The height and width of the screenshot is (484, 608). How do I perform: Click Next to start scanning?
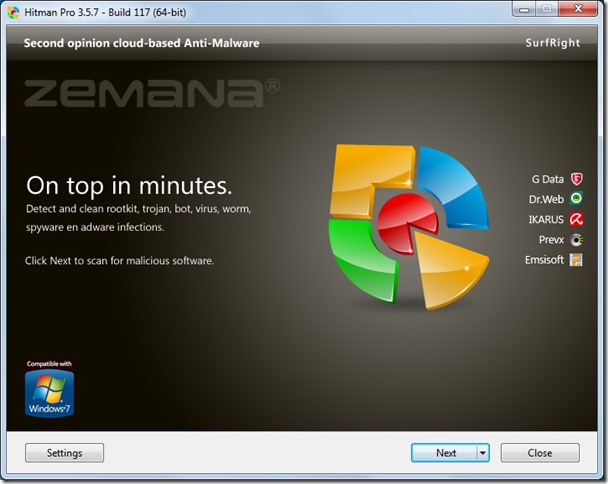444,453
